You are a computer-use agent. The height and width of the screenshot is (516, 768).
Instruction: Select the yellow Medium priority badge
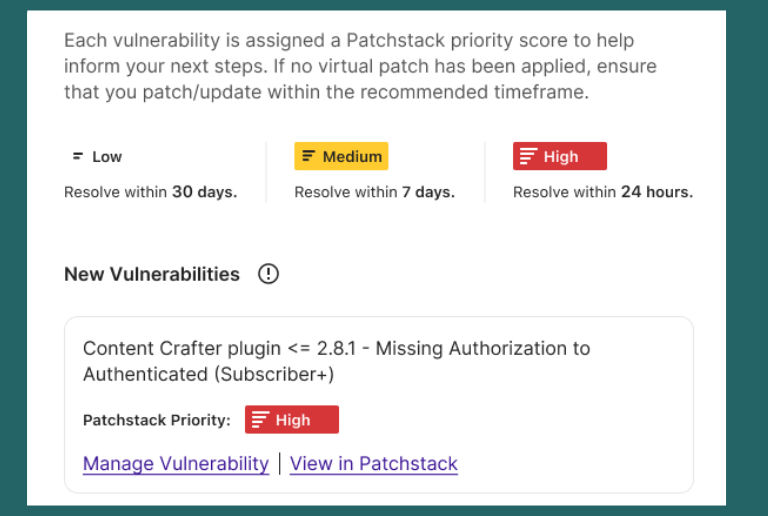tap(341, 157)
